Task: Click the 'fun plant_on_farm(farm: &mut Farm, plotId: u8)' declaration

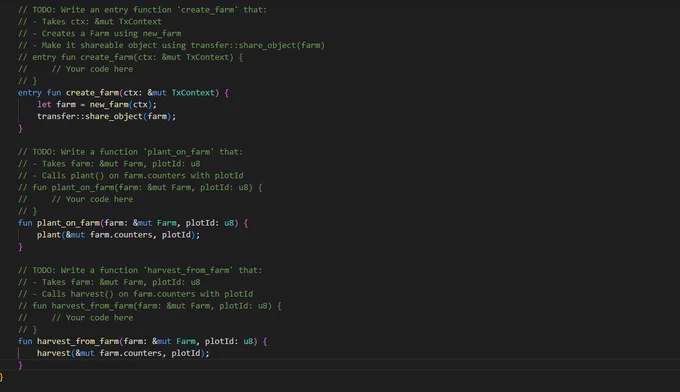Action: click(133, 223)
